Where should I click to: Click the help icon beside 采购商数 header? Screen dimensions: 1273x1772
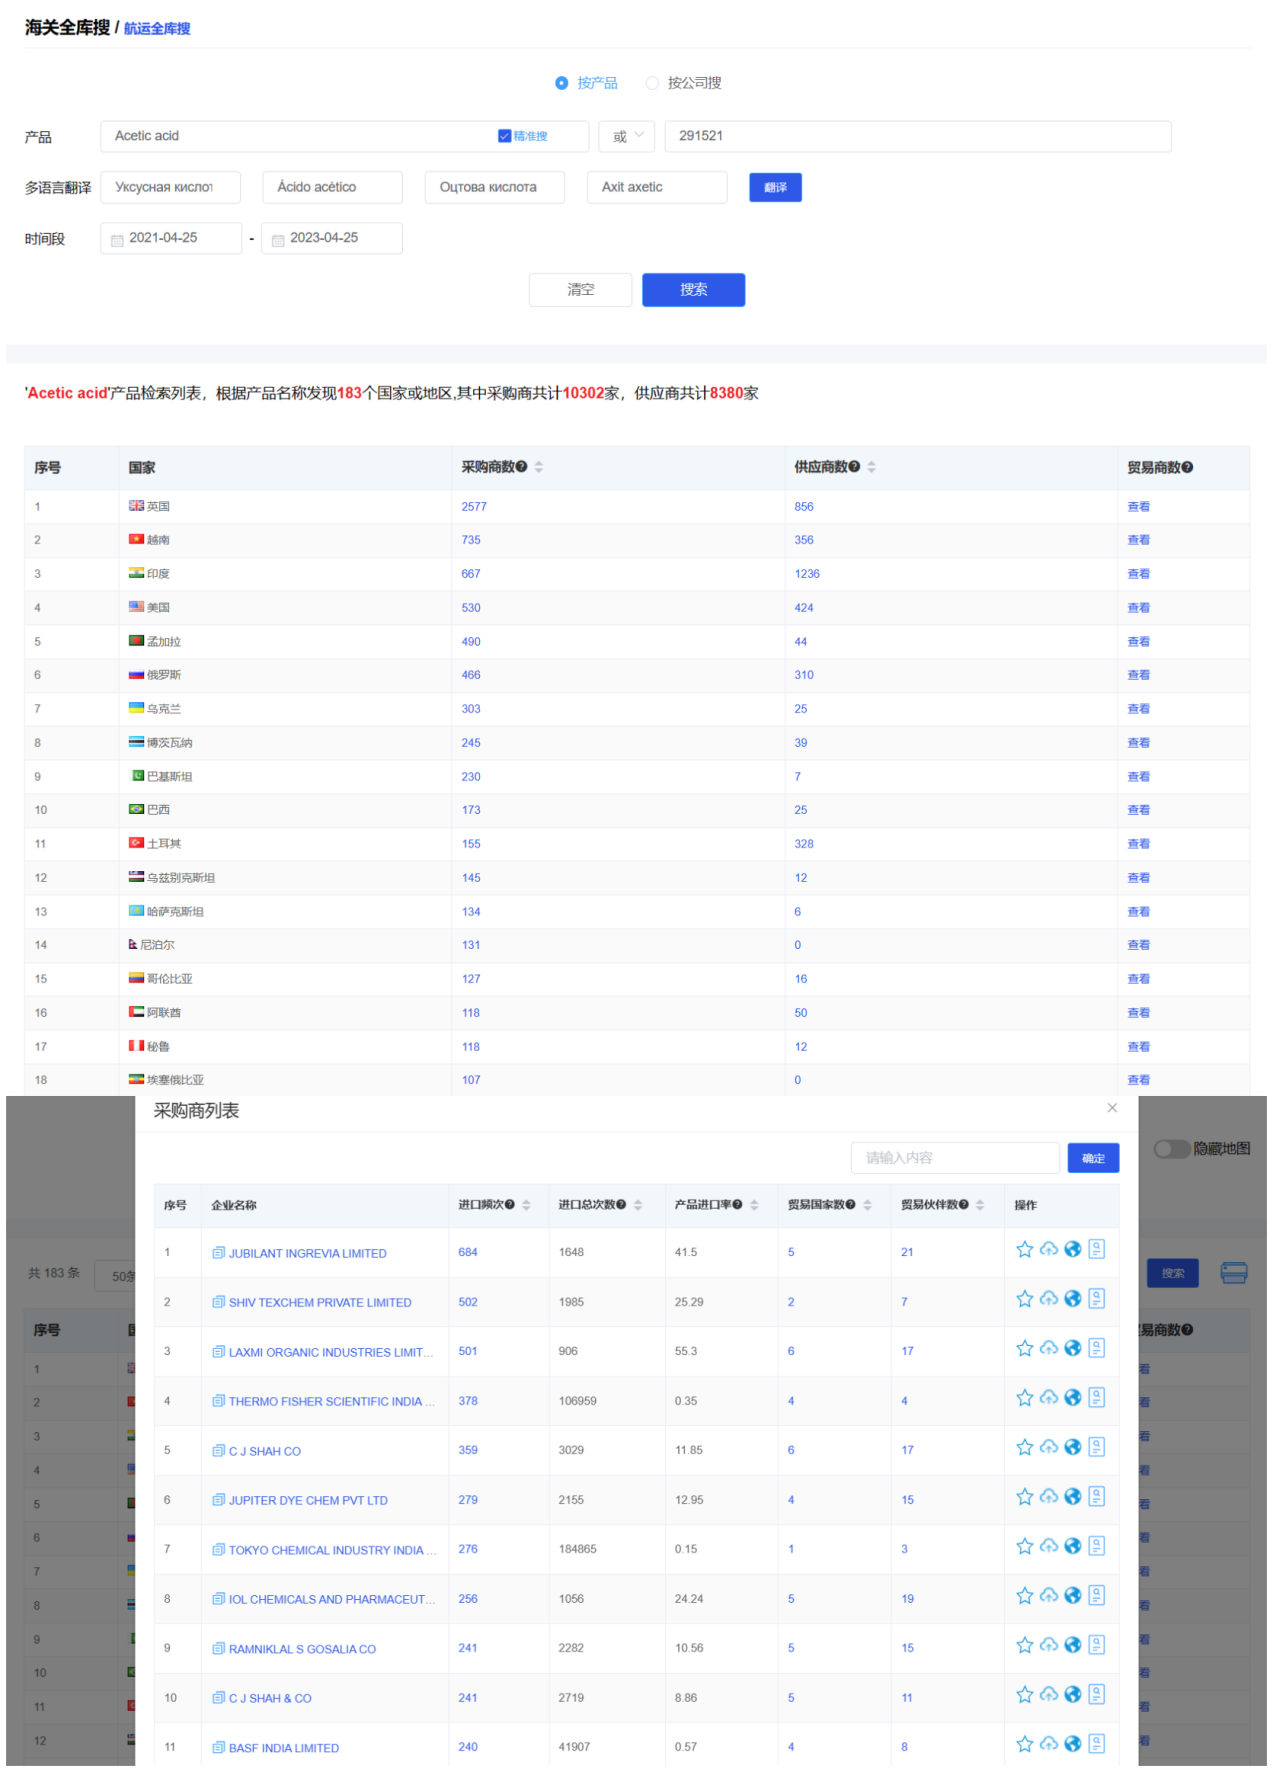point(522,468)
